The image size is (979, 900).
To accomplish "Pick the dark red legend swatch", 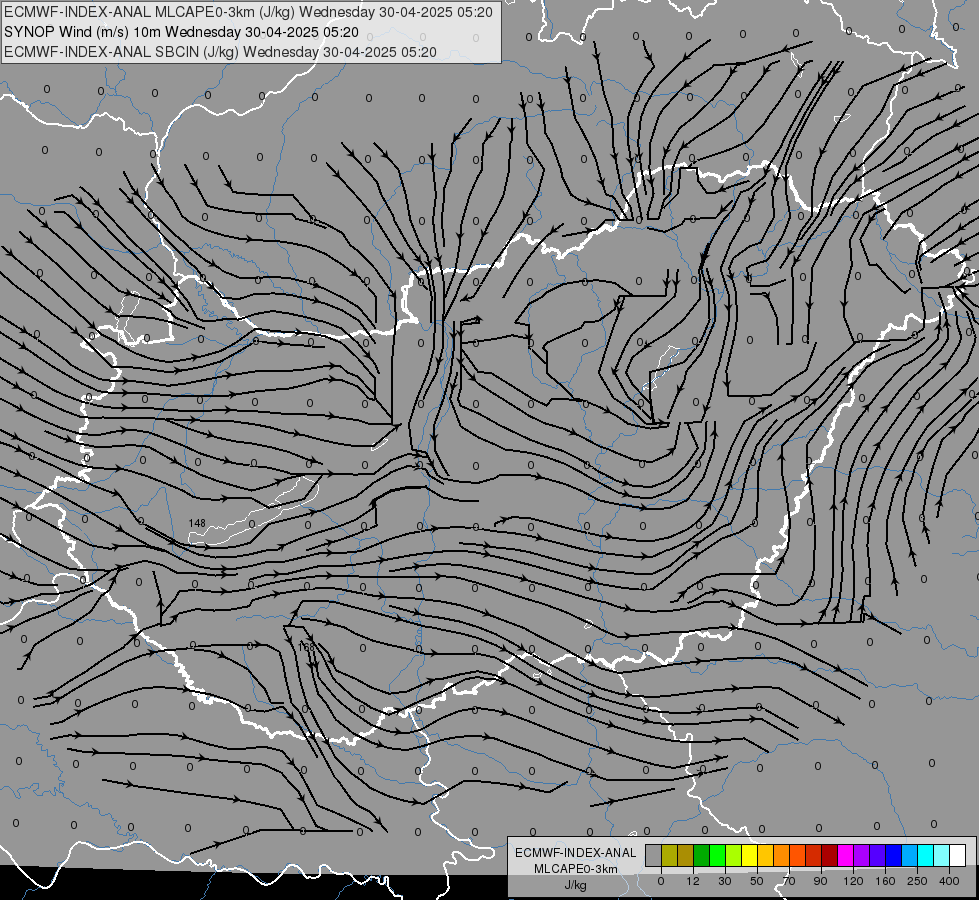I will [x=829, y=855].
